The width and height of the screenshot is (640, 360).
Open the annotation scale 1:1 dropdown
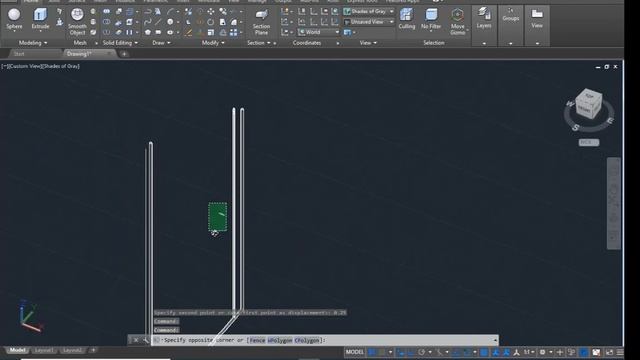[529, 352]
